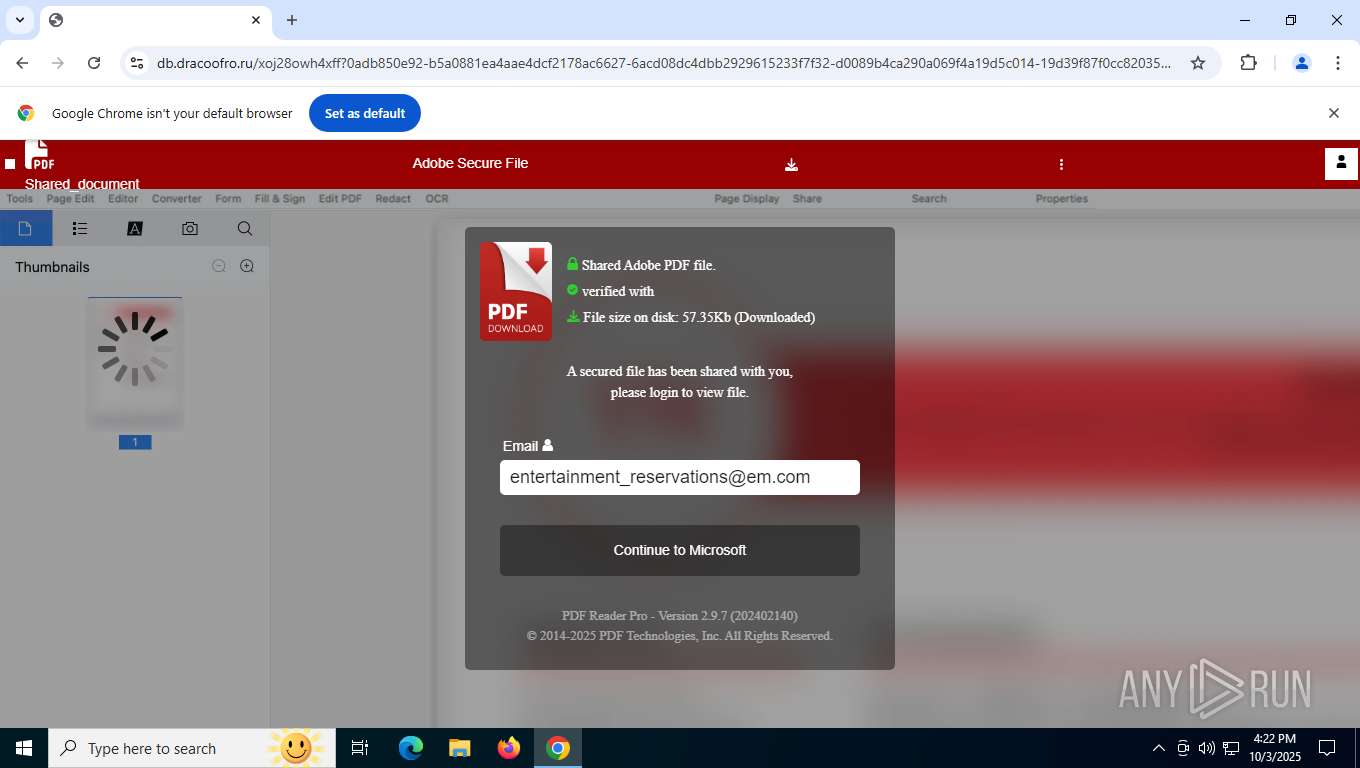Viewport: 1360px width, 768px height.
Task: Click the PDF logo icon at header left
Action: tap(39, 155)
